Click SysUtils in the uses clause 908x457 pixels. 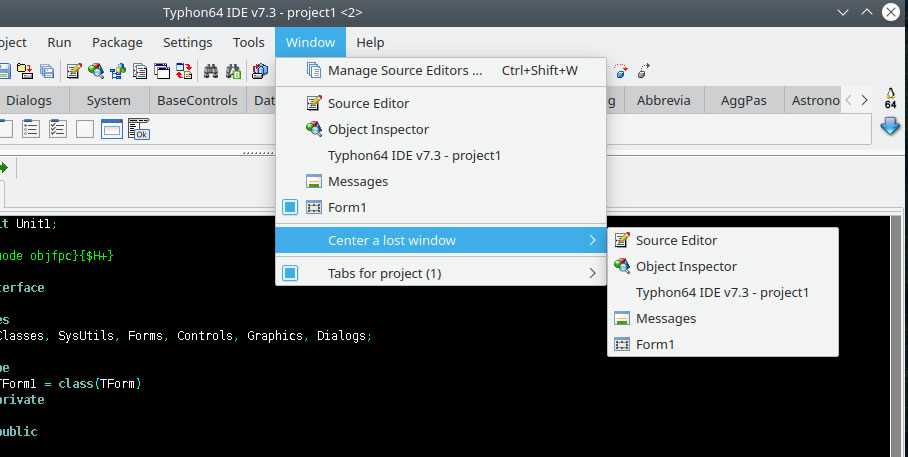click(86, 336)
